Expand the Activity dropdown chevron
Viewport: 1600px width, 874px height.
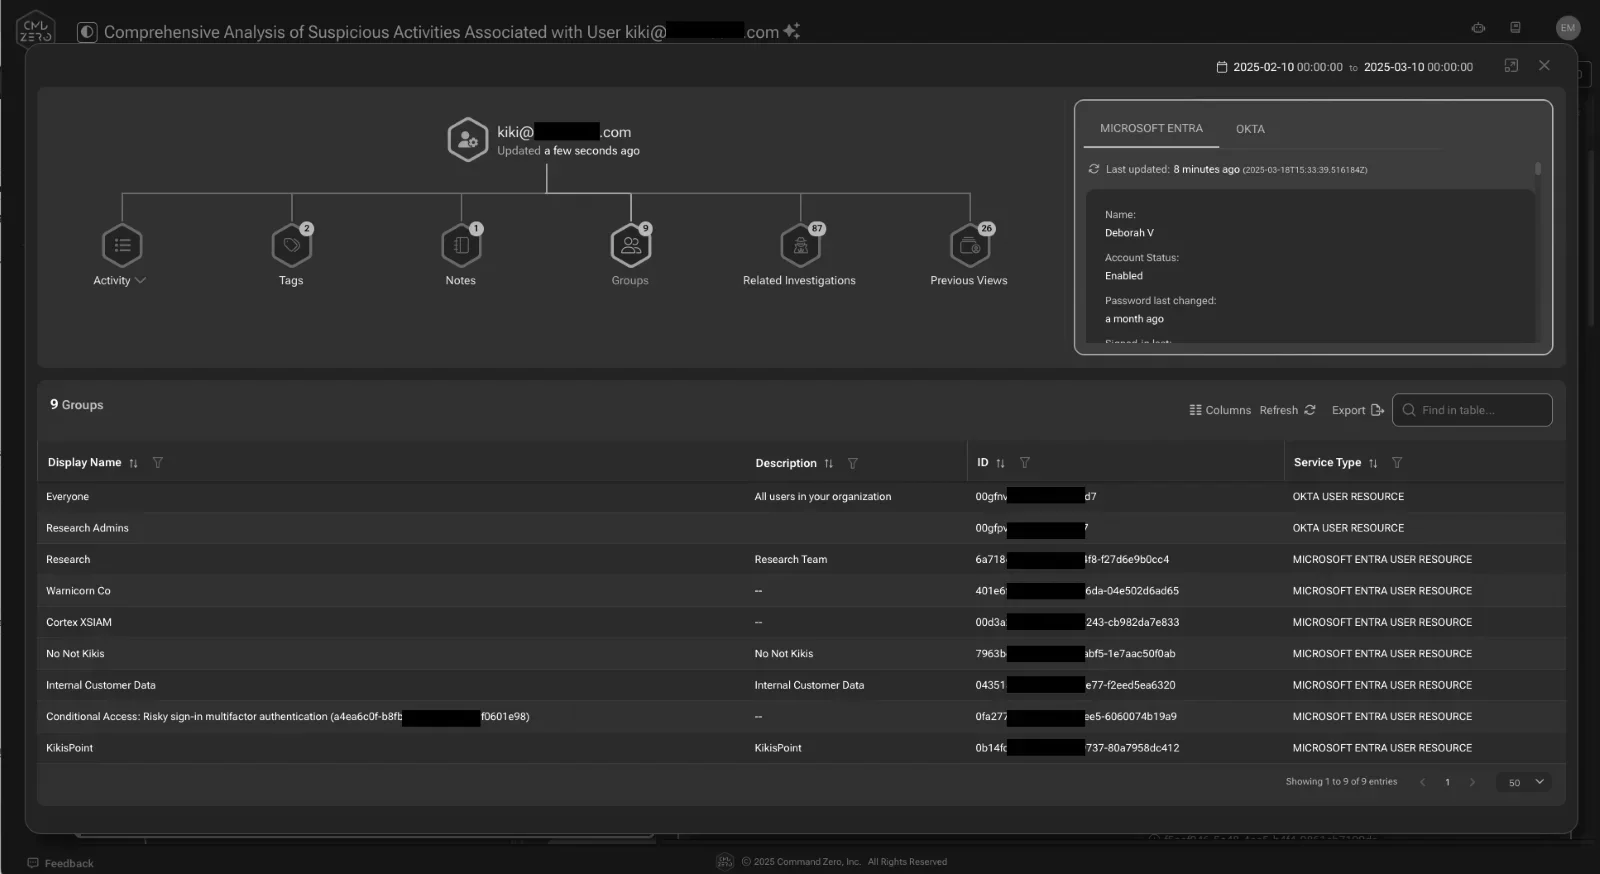pos(140,281)
